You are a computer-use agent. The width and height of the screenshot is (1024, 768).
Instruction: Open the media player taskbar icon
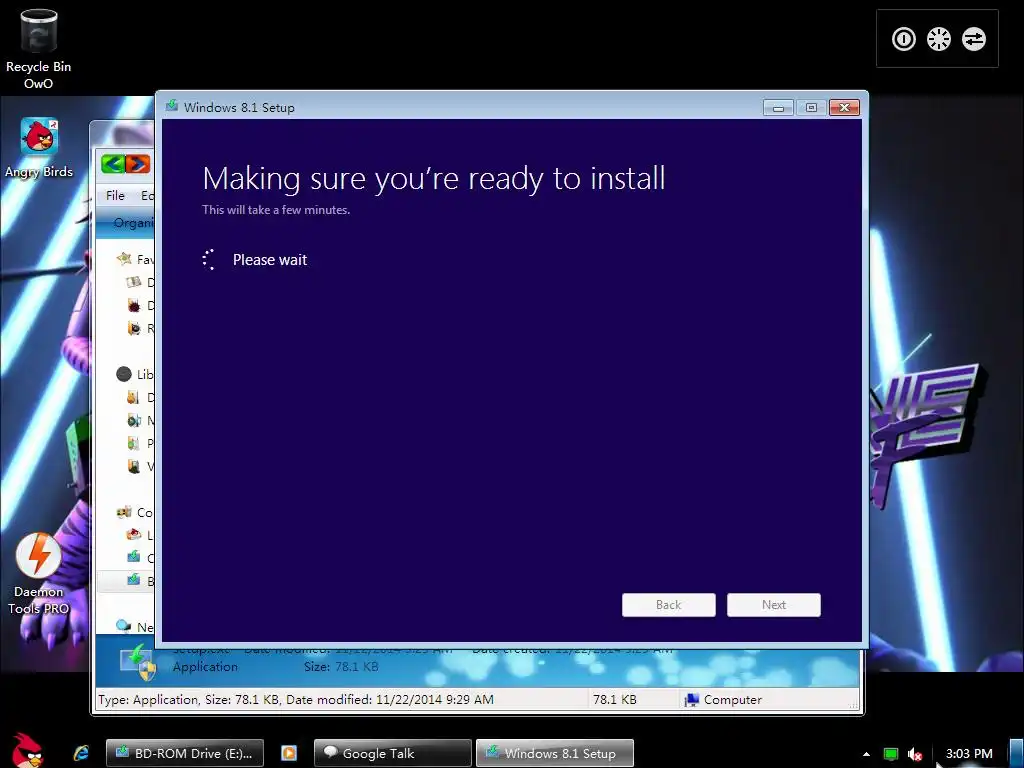tap(289, 753)
